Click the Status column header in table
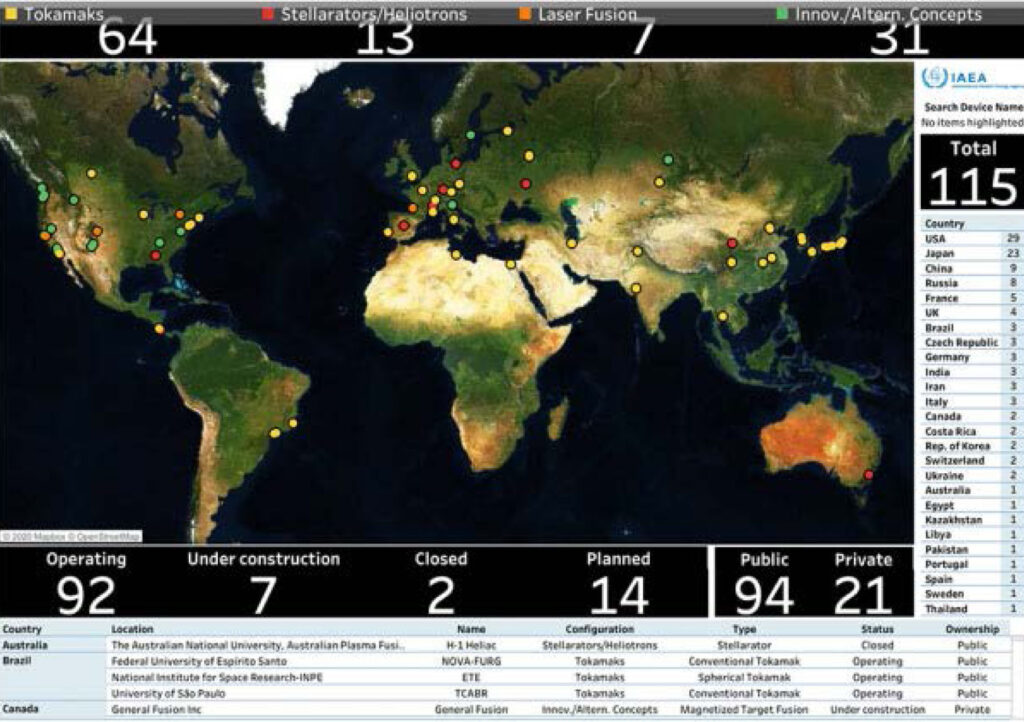Viewport: 1024px width, 722px height. pyautogui.click(x=877, y=629)
